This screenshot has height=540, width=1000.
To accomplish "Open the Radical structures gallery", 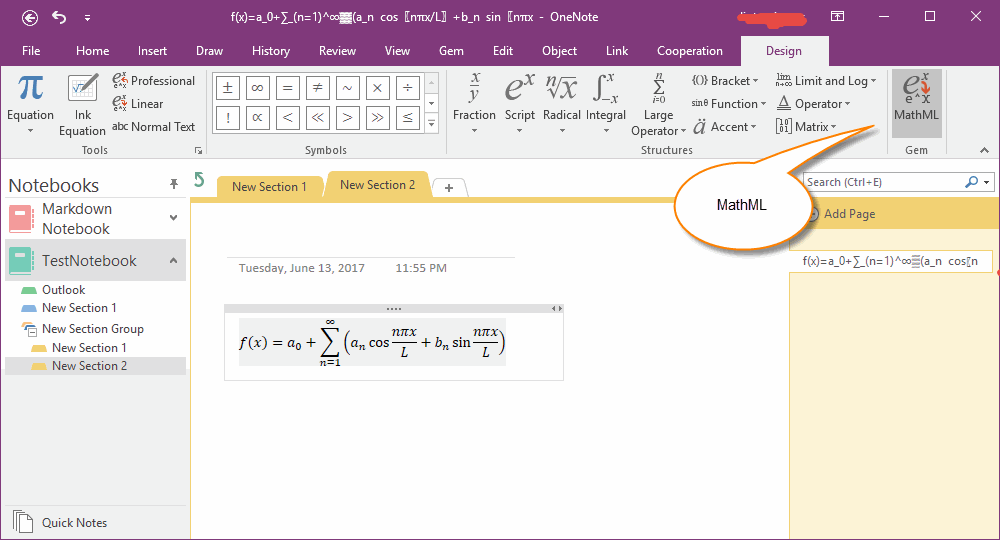I will [x=562, y=103].
